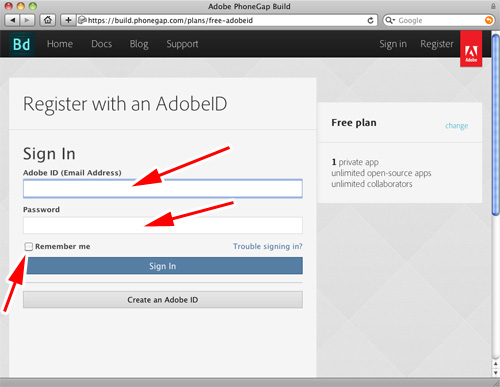
Task: Click the scrollbar up arrow
Action: point(496,364)
